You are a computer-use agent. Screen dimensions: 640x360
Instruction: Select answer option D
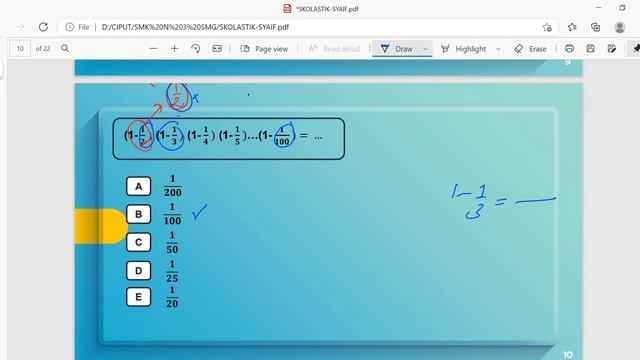pos(138,271)
